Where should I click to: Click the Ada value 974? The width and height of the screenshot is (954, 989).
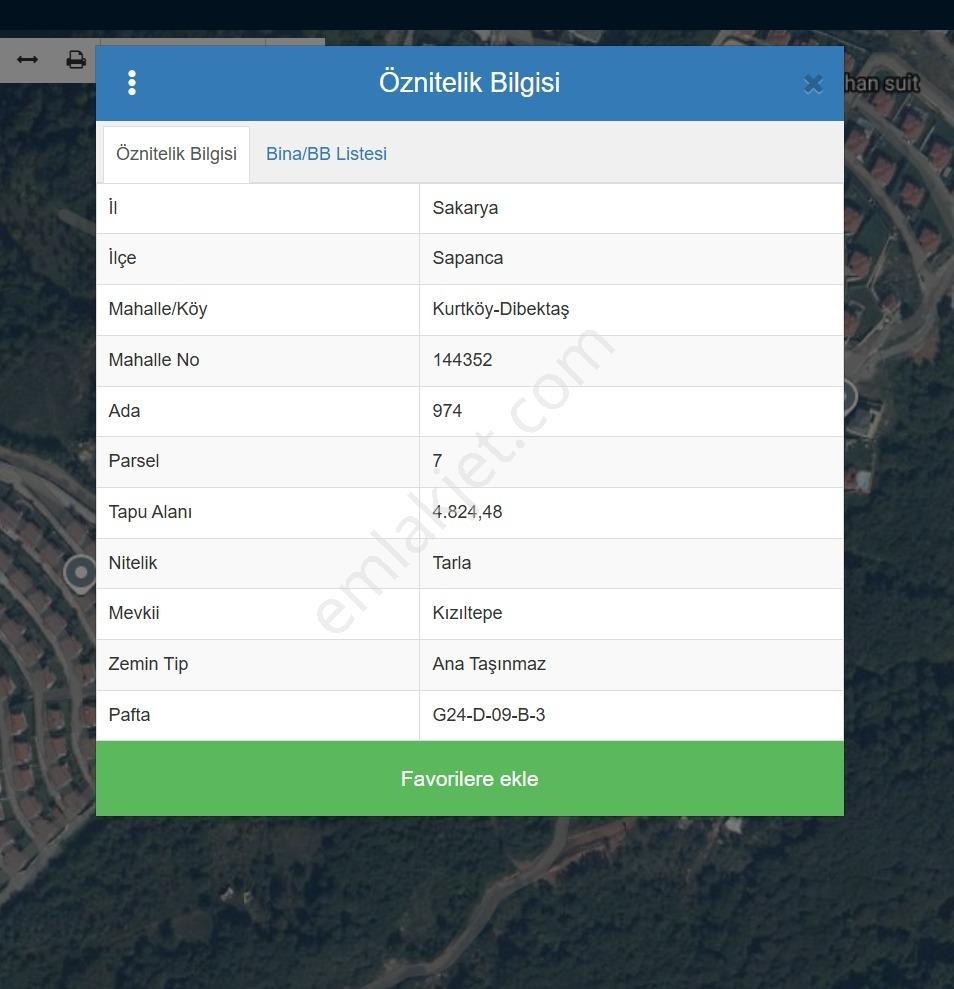447,411
